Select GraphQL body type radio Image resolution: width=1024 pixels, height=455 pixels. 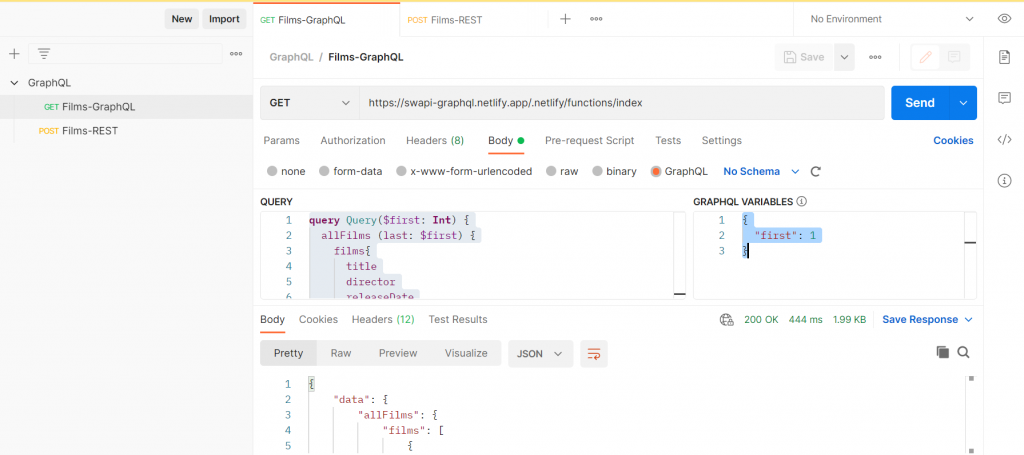click(x=656, y=172)
